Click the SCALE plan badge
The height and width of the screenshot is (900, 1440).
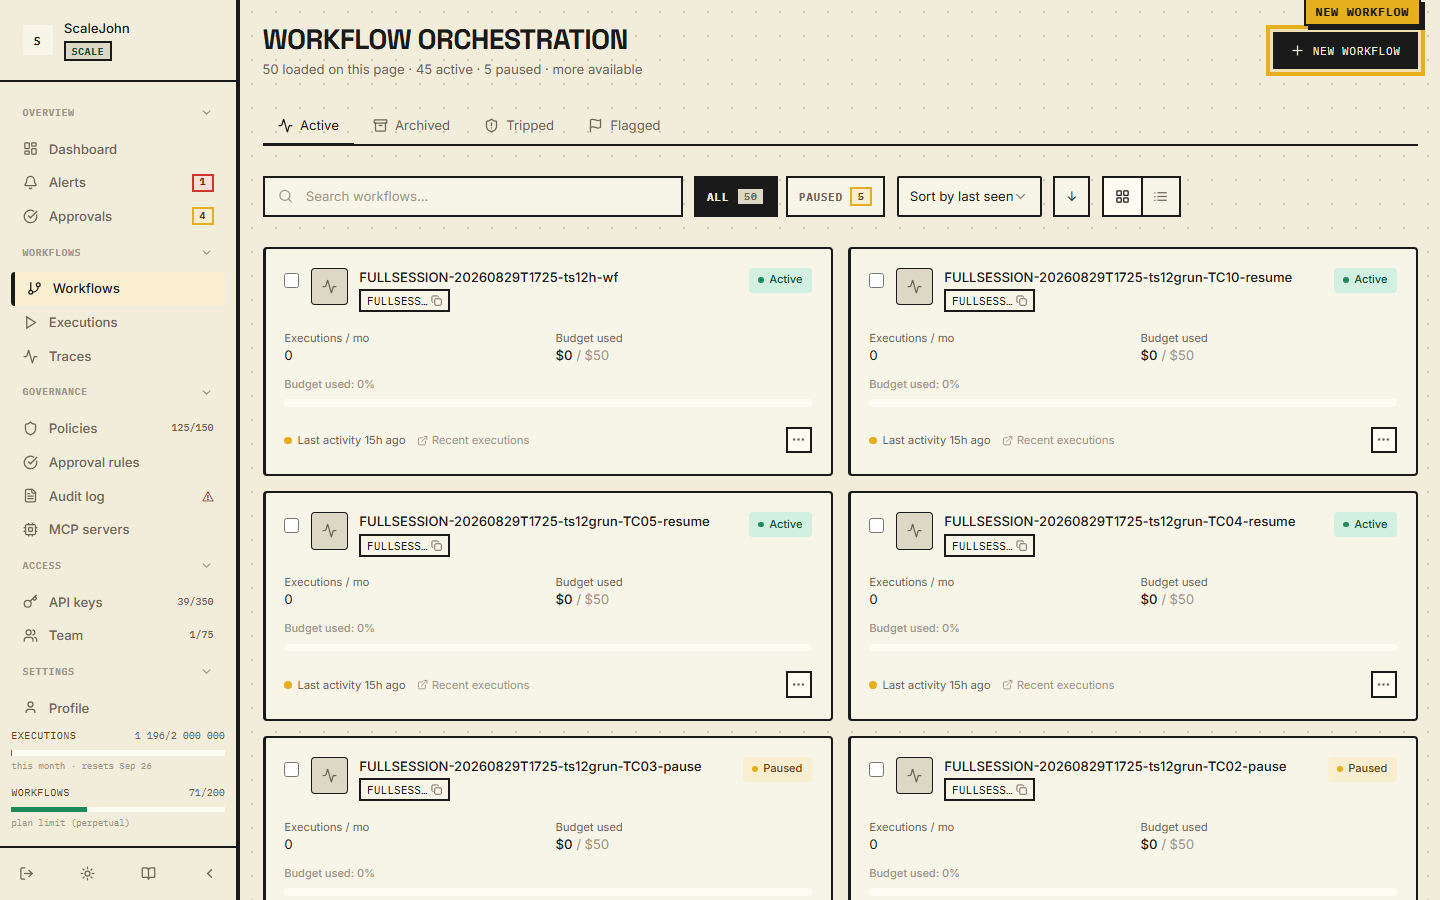pos(88,51)
